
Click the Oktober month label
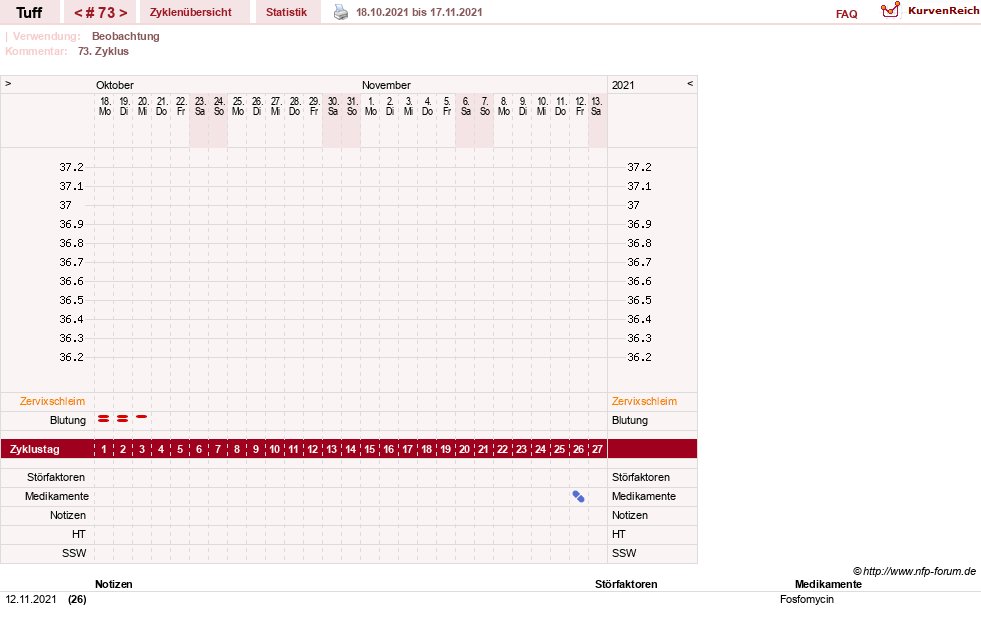pos(114,85)
